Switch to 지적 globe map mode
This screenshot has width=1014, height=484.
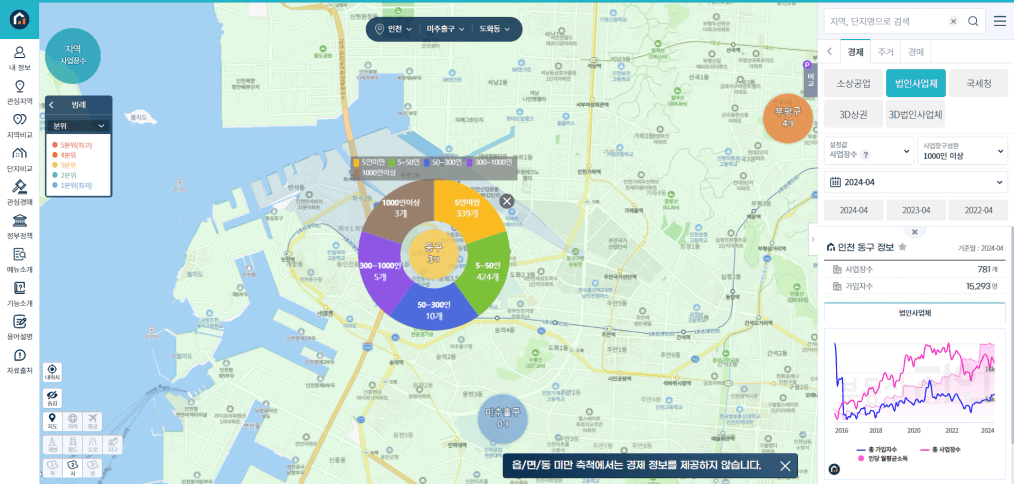pyautogui.click(x=72, y=421)
